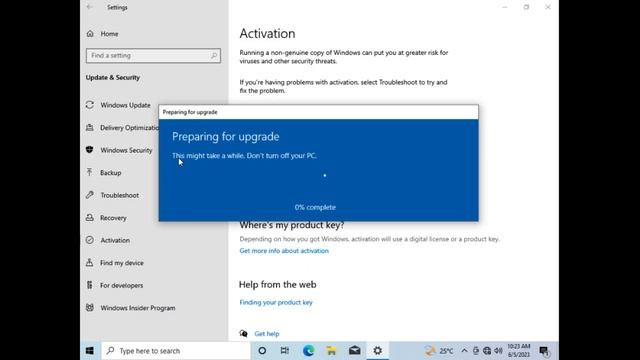Show hidden system tray icons

[464, 351]
